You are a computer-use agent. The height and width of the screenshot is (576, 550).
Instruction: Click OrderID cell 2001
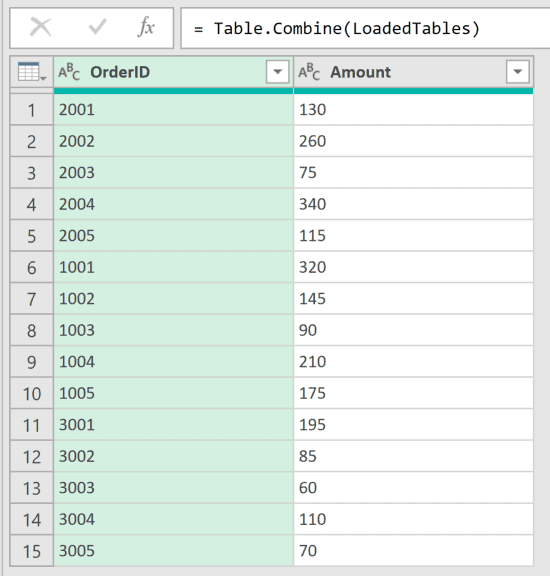point(173,110)
